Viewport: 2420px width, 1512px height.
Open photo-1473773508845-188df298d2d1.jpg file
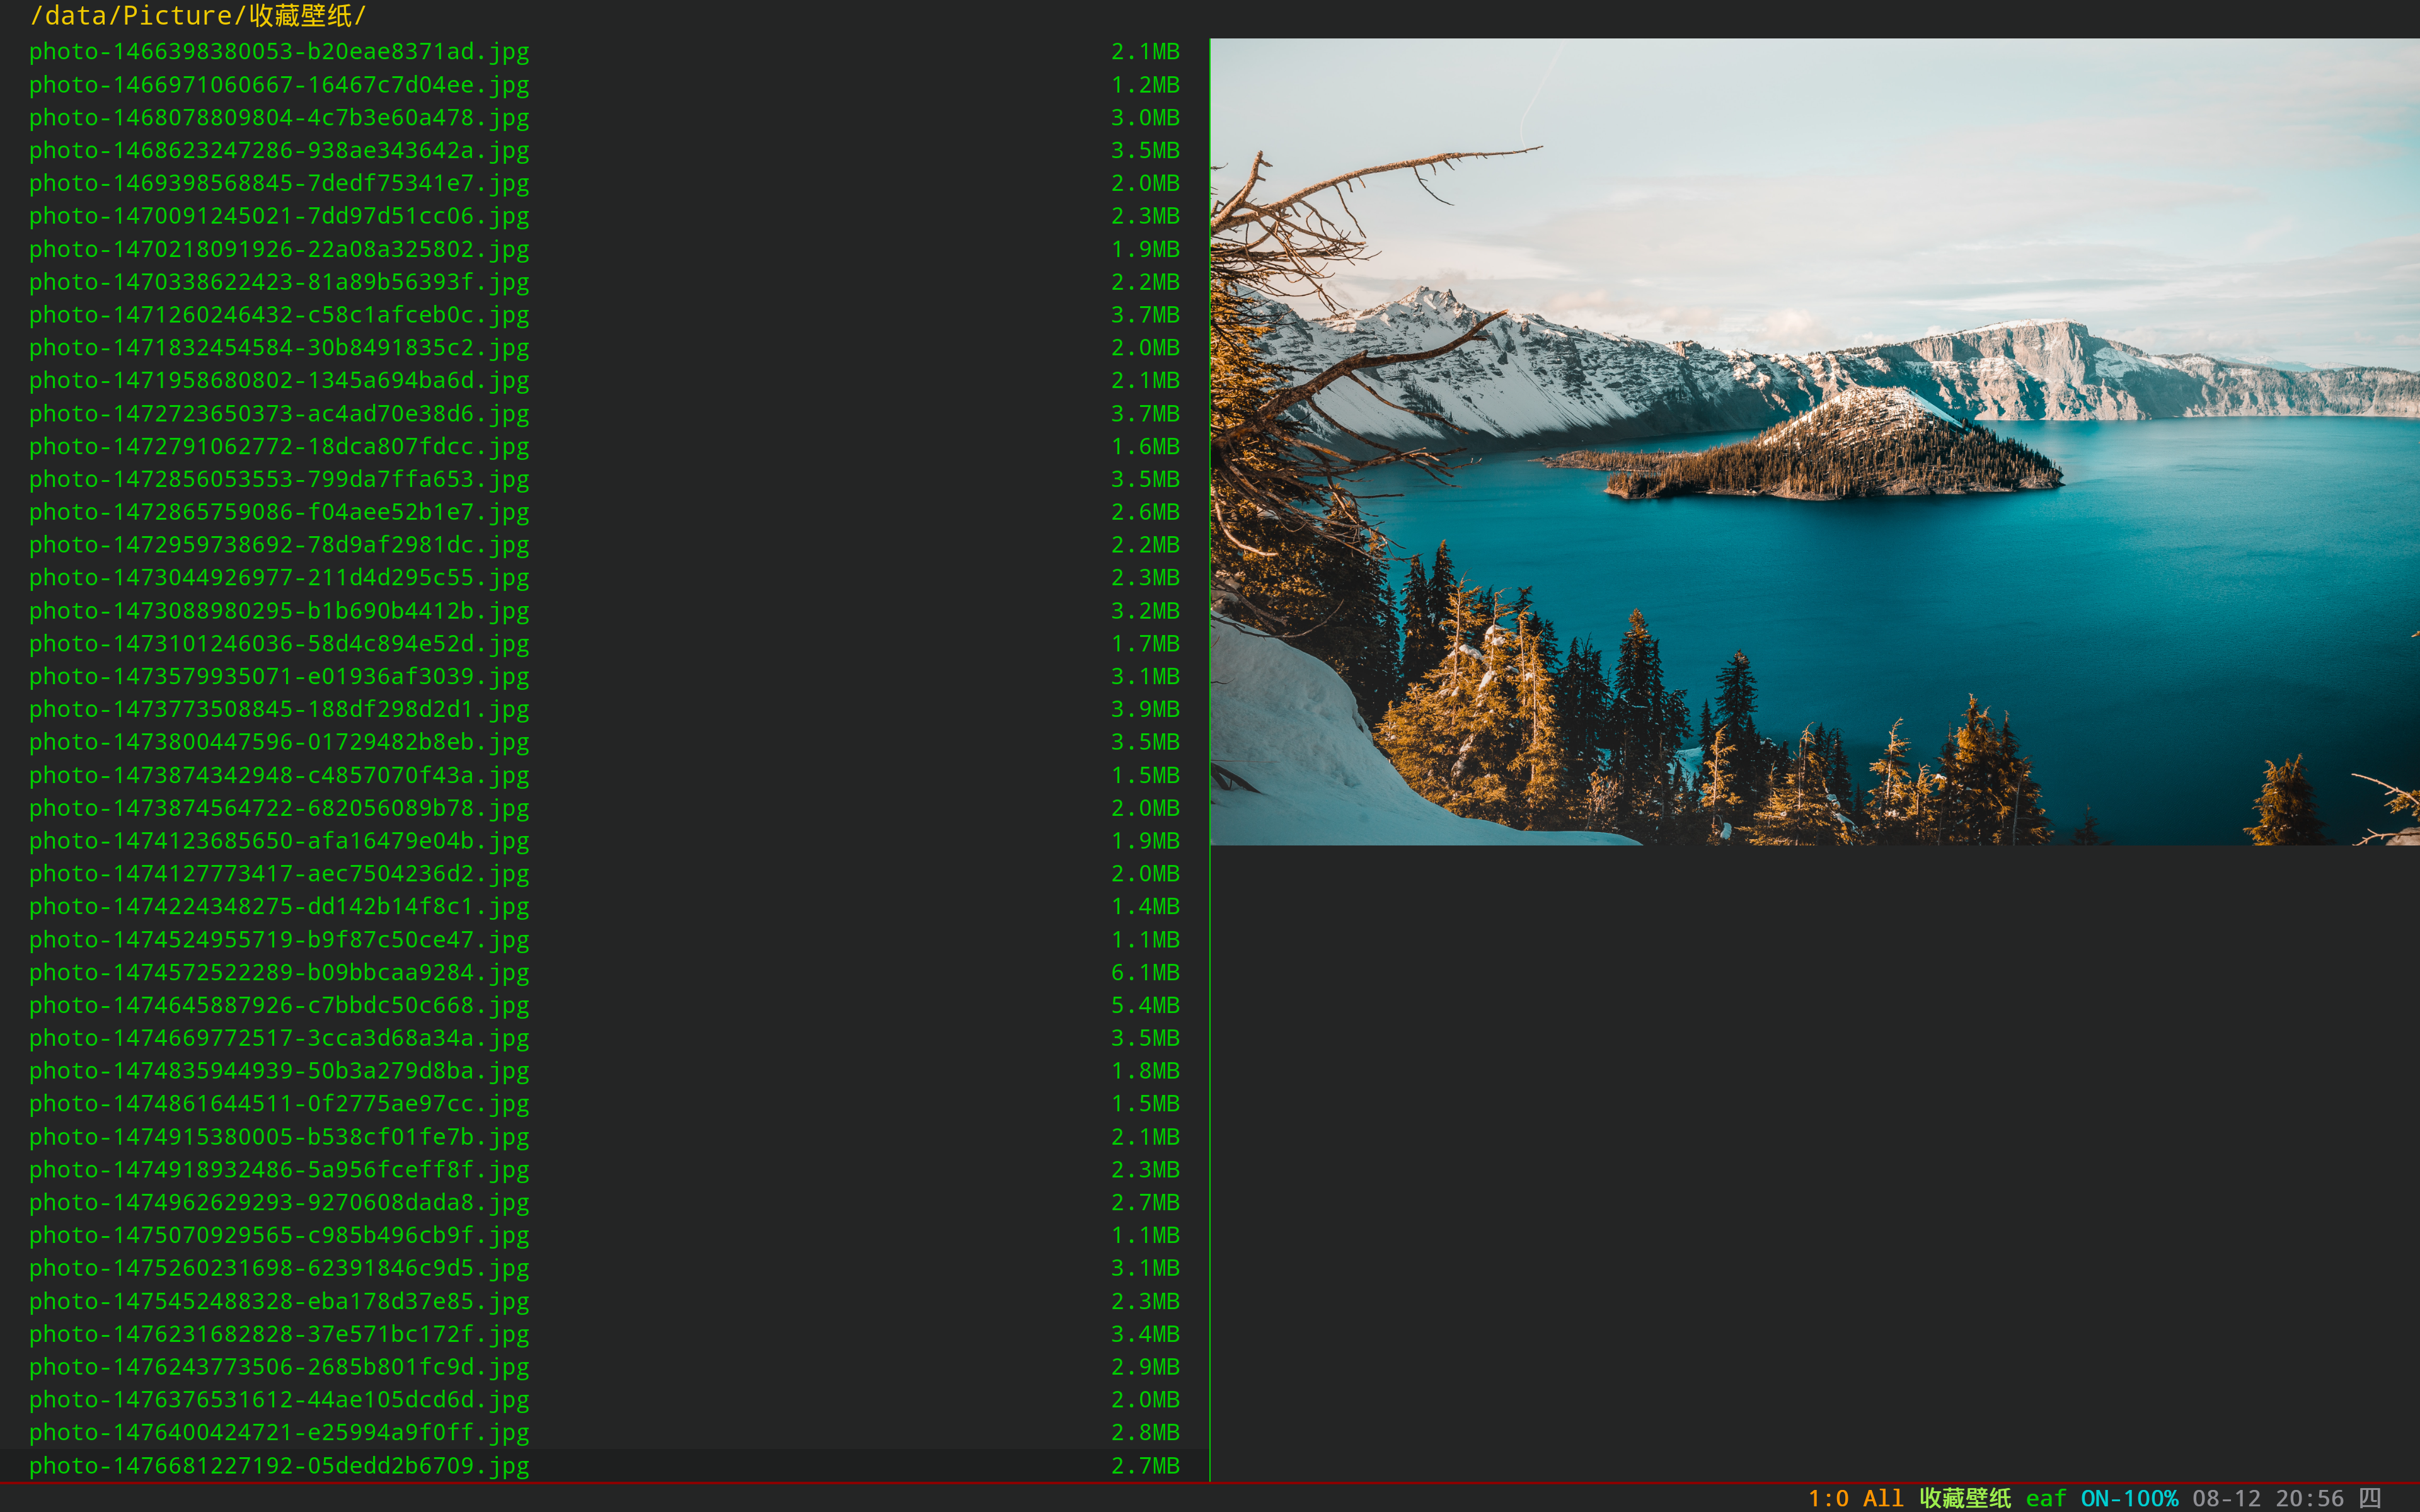click(279, 710)
